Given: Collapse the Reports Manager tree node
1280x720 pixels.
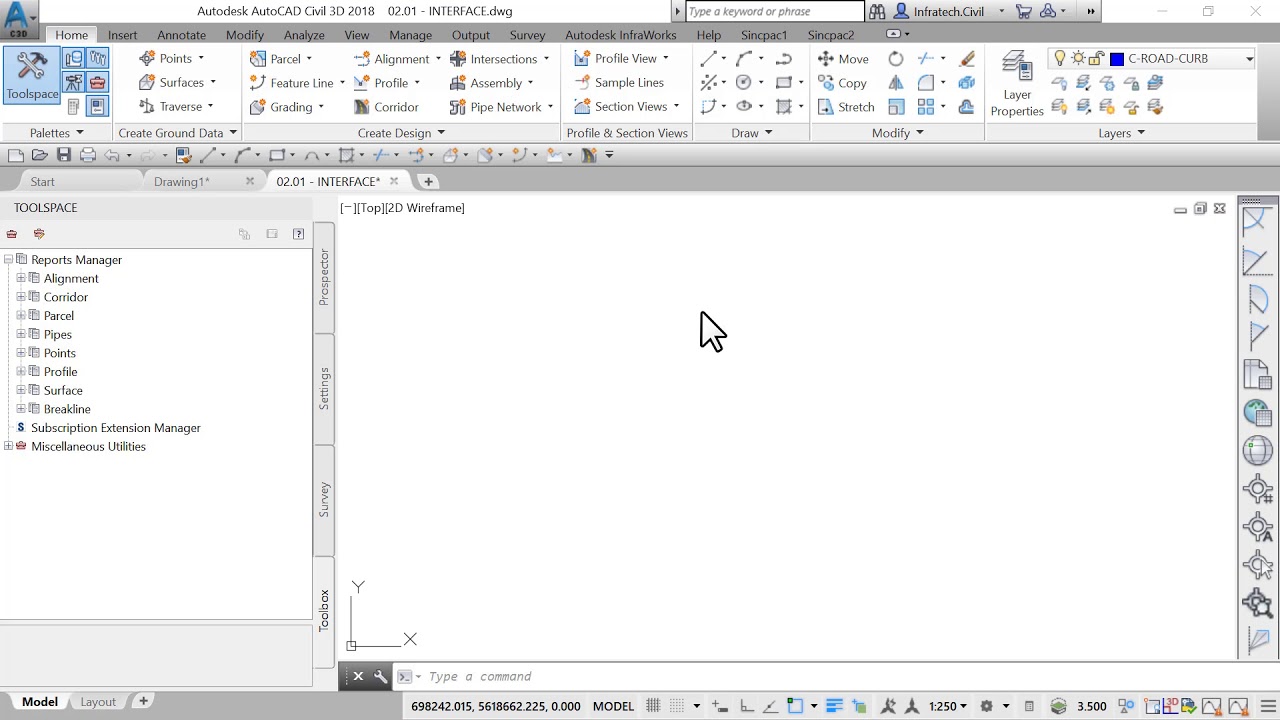Looking at the screenshot, I should tap(8, 260).
